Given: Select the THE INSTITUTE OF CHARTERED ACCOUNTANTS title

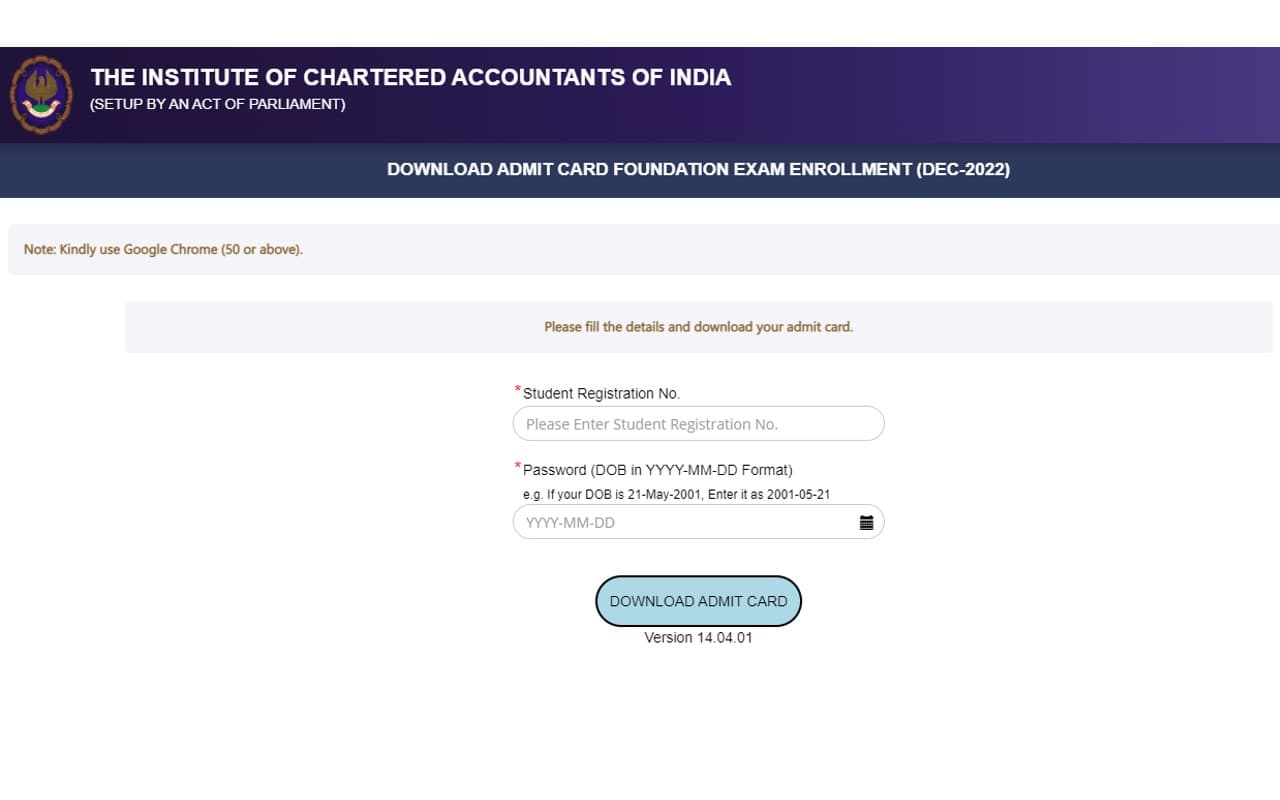Looking at the screenshot, I should click(410, 77).
